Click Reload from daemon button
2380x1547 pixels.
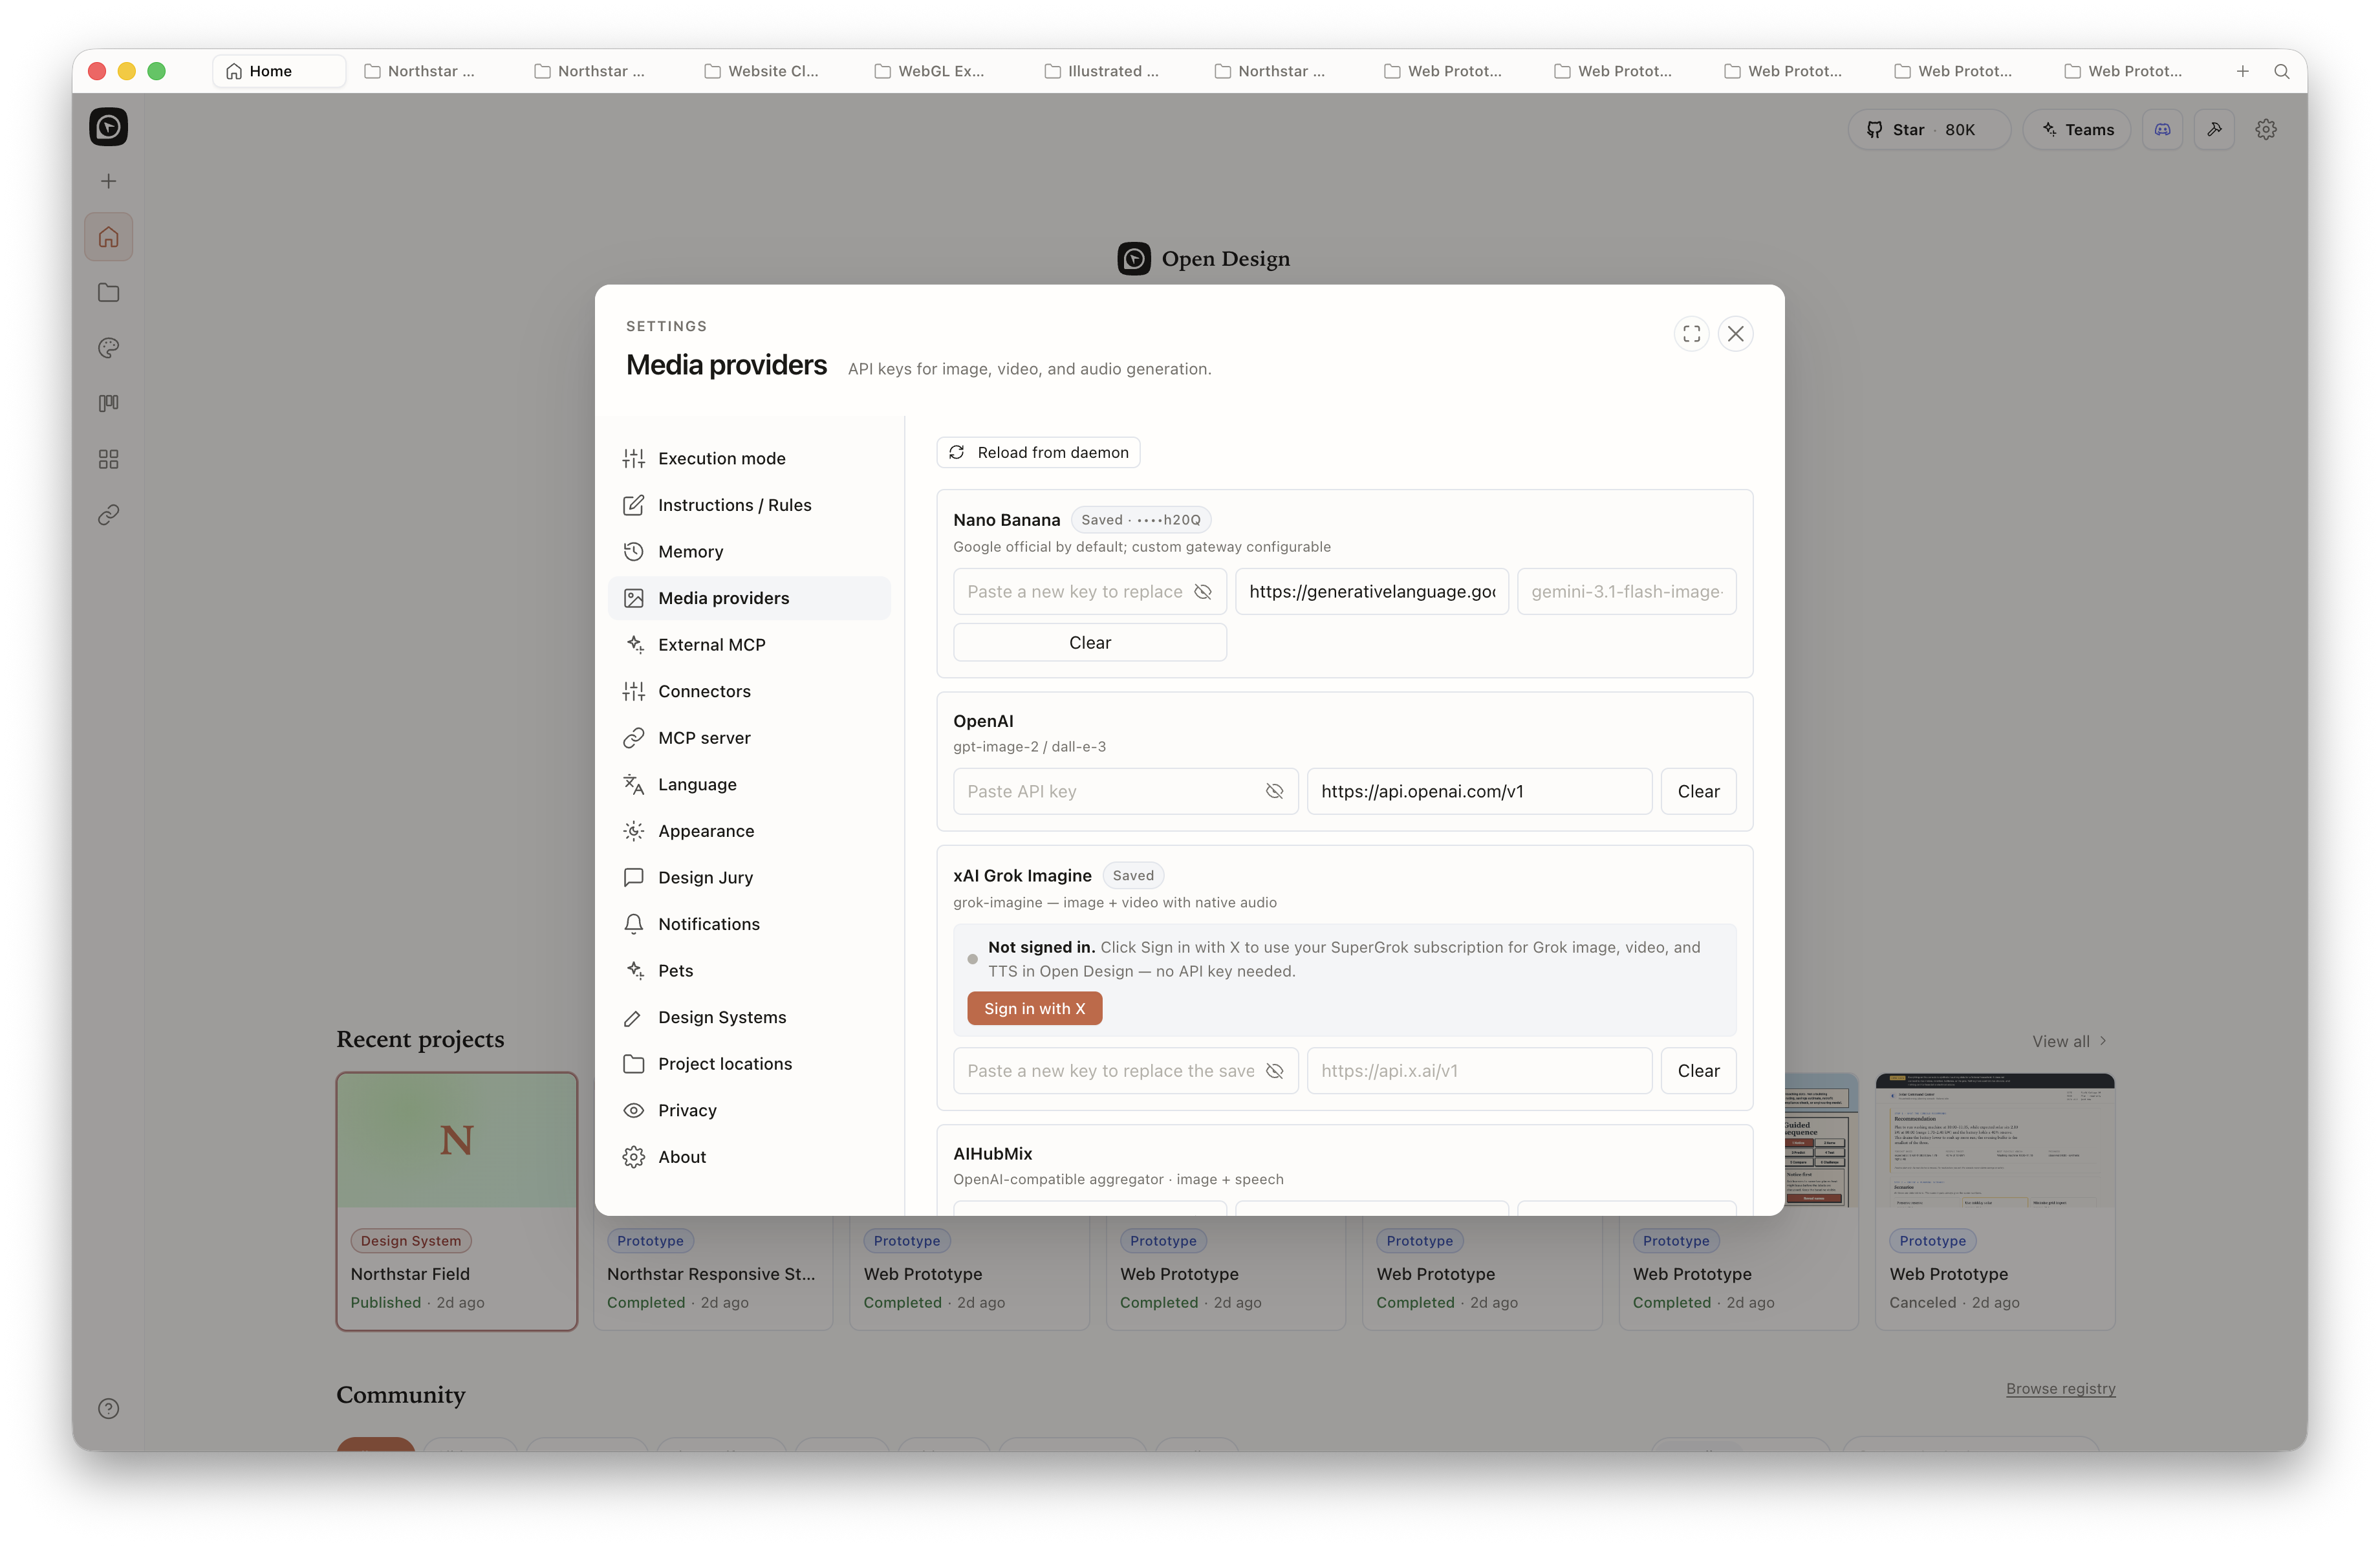pyautogui.click(x=1038, y=452)
